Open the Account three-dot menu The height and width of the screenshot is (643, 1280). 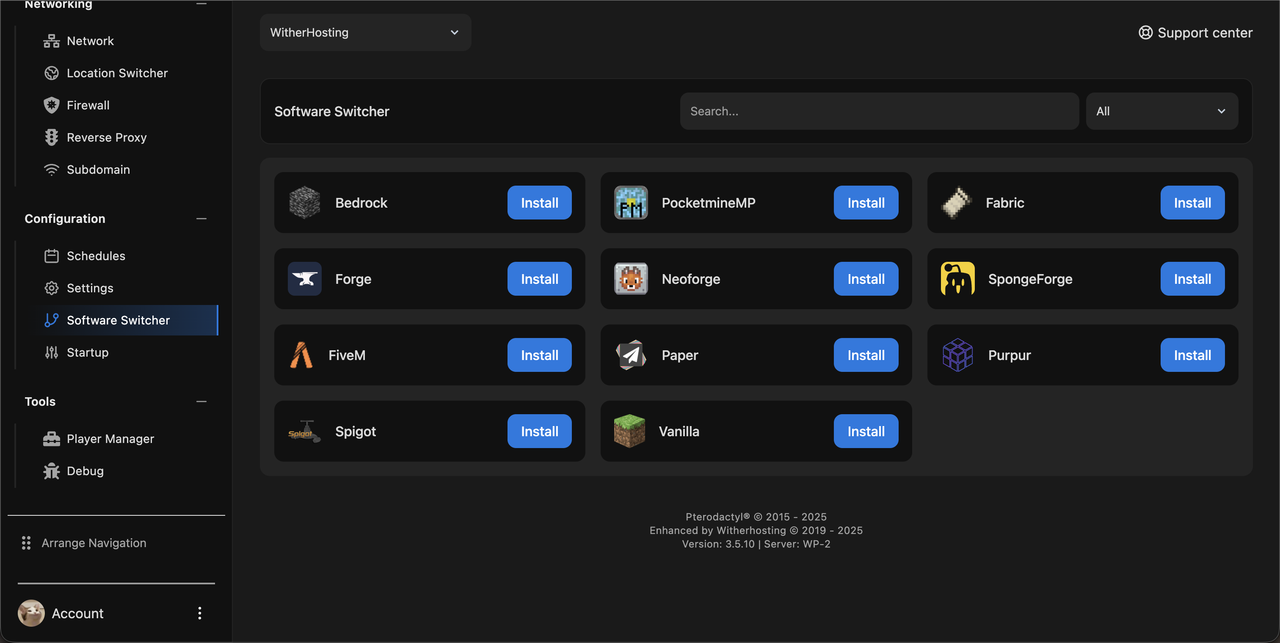pos(199,613)
